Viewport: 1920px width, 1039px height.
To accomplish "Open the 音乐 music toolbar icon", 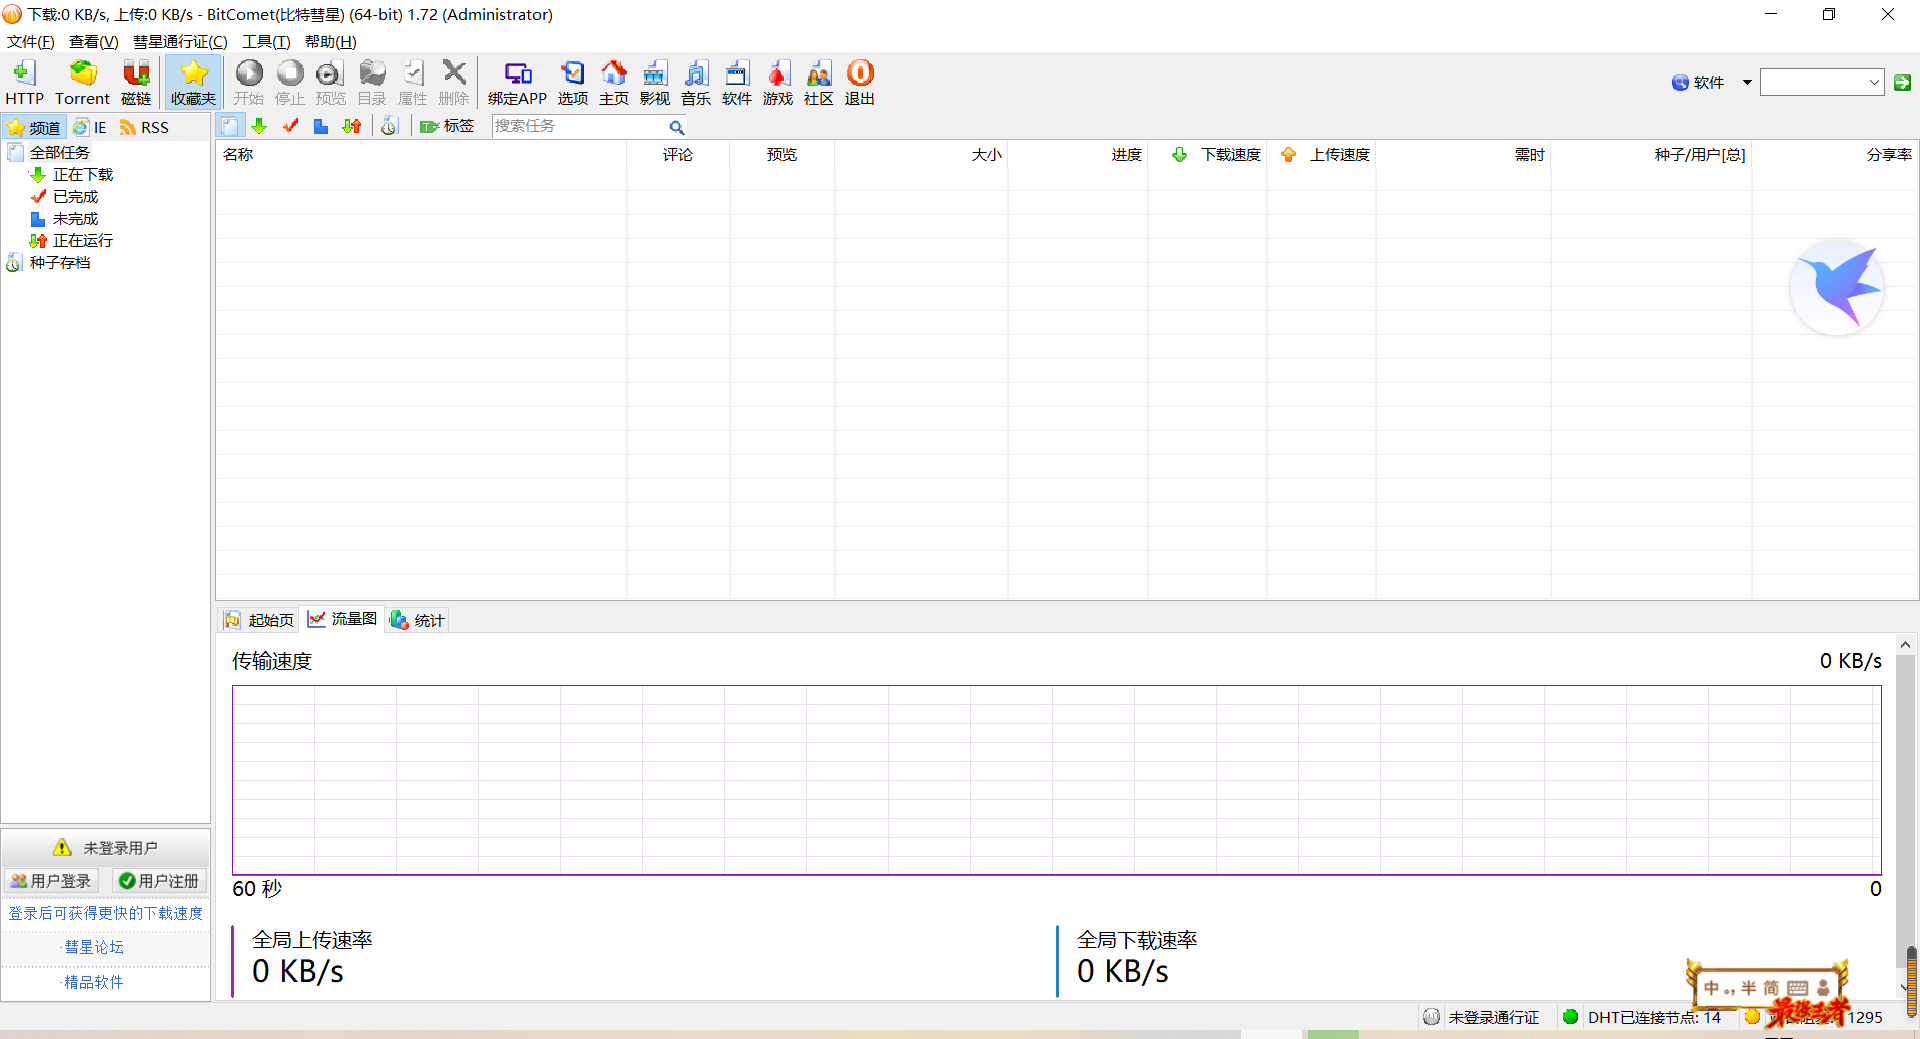I will (696, 82).
